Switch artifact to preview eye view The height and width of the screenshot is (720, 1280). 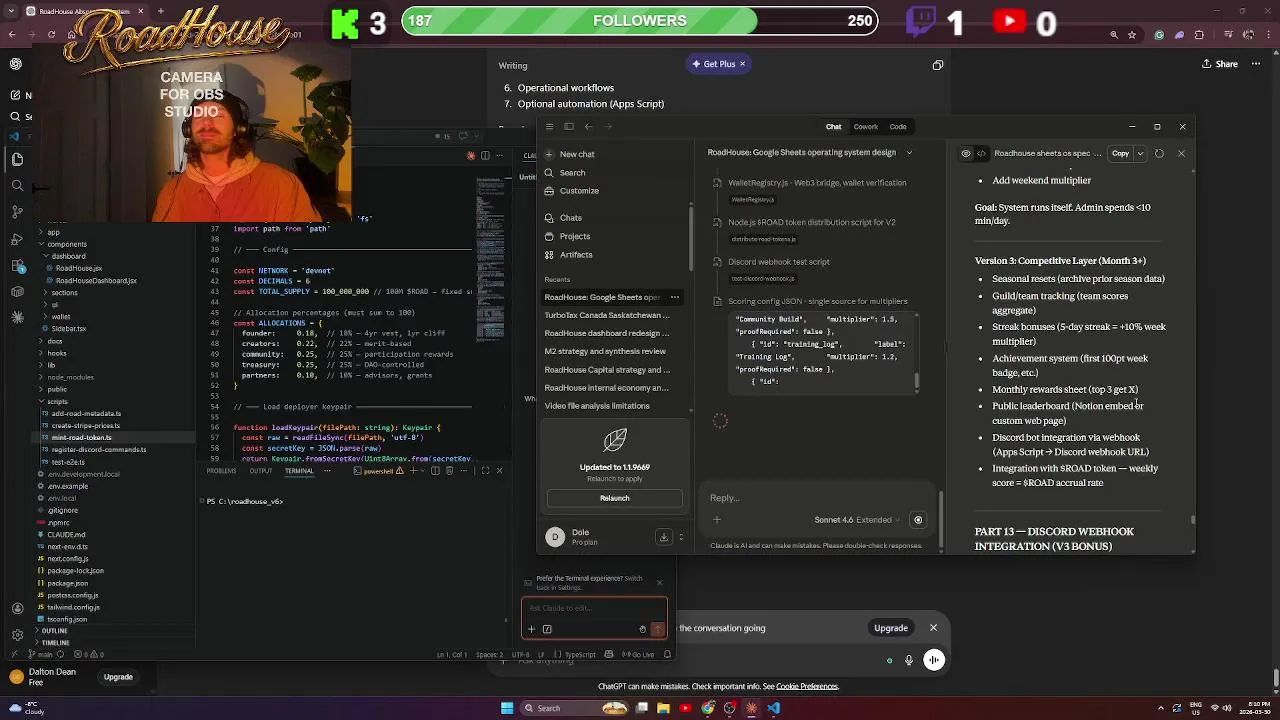click(x=965, y=154)
